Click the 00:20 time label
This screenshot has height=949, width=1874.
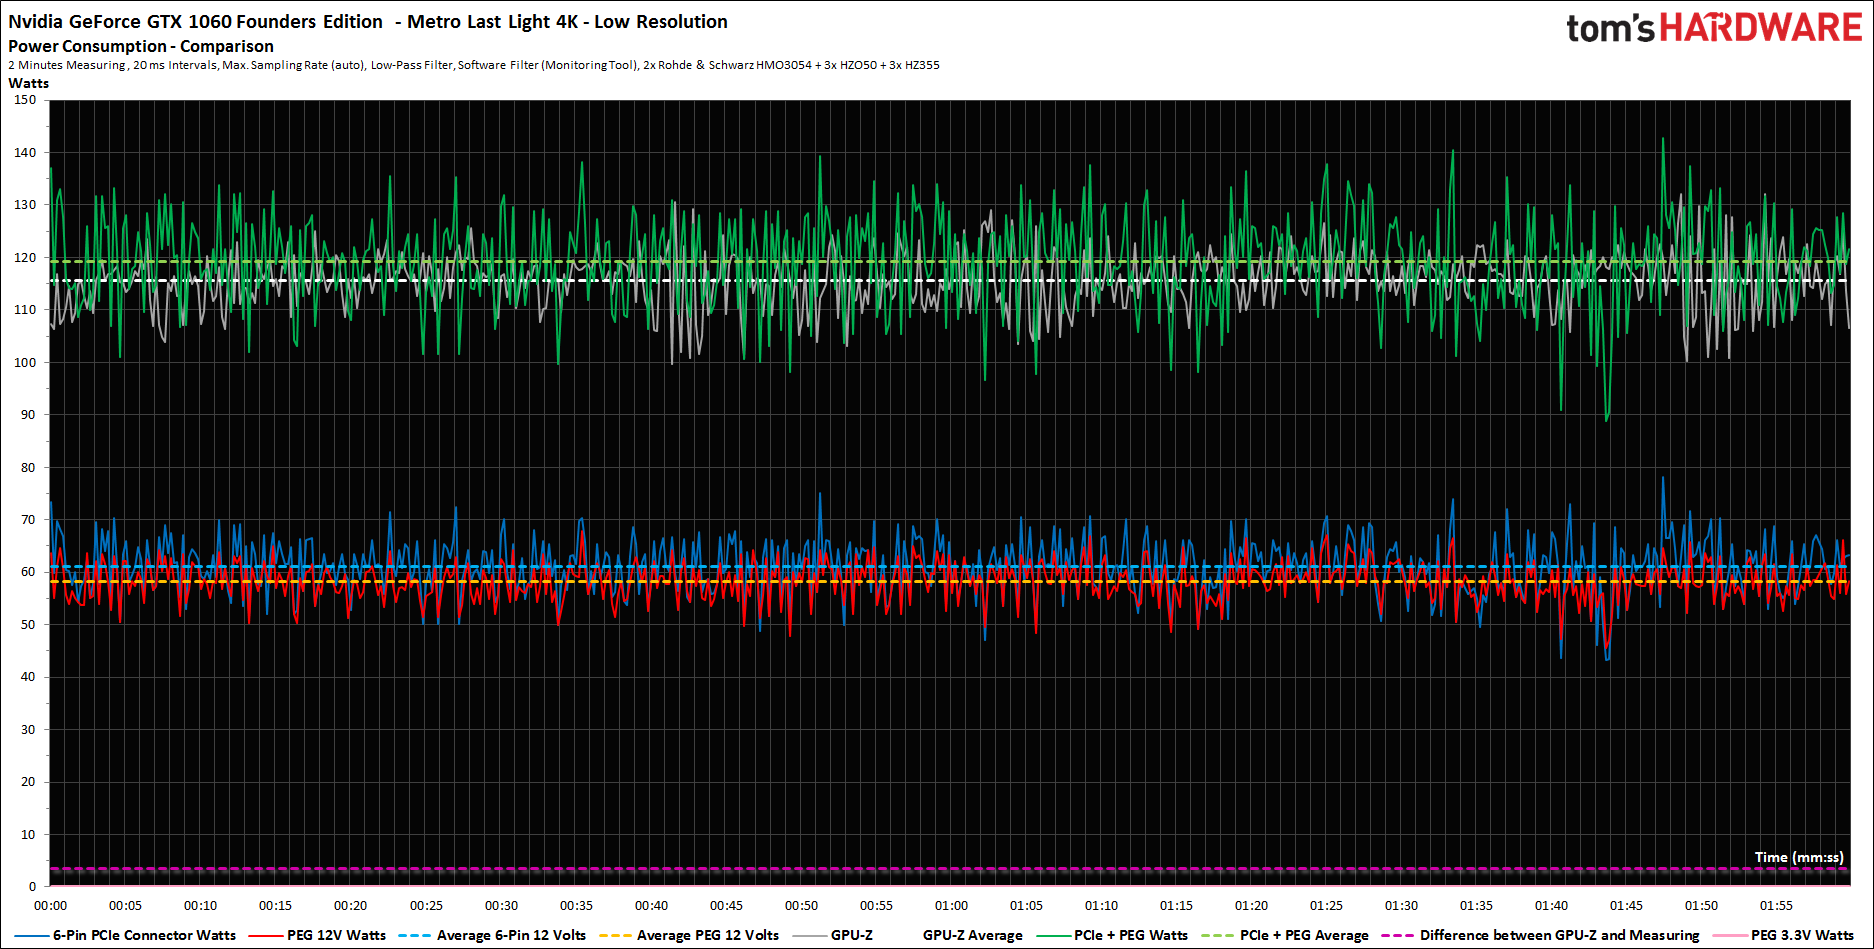pos(351,906)
